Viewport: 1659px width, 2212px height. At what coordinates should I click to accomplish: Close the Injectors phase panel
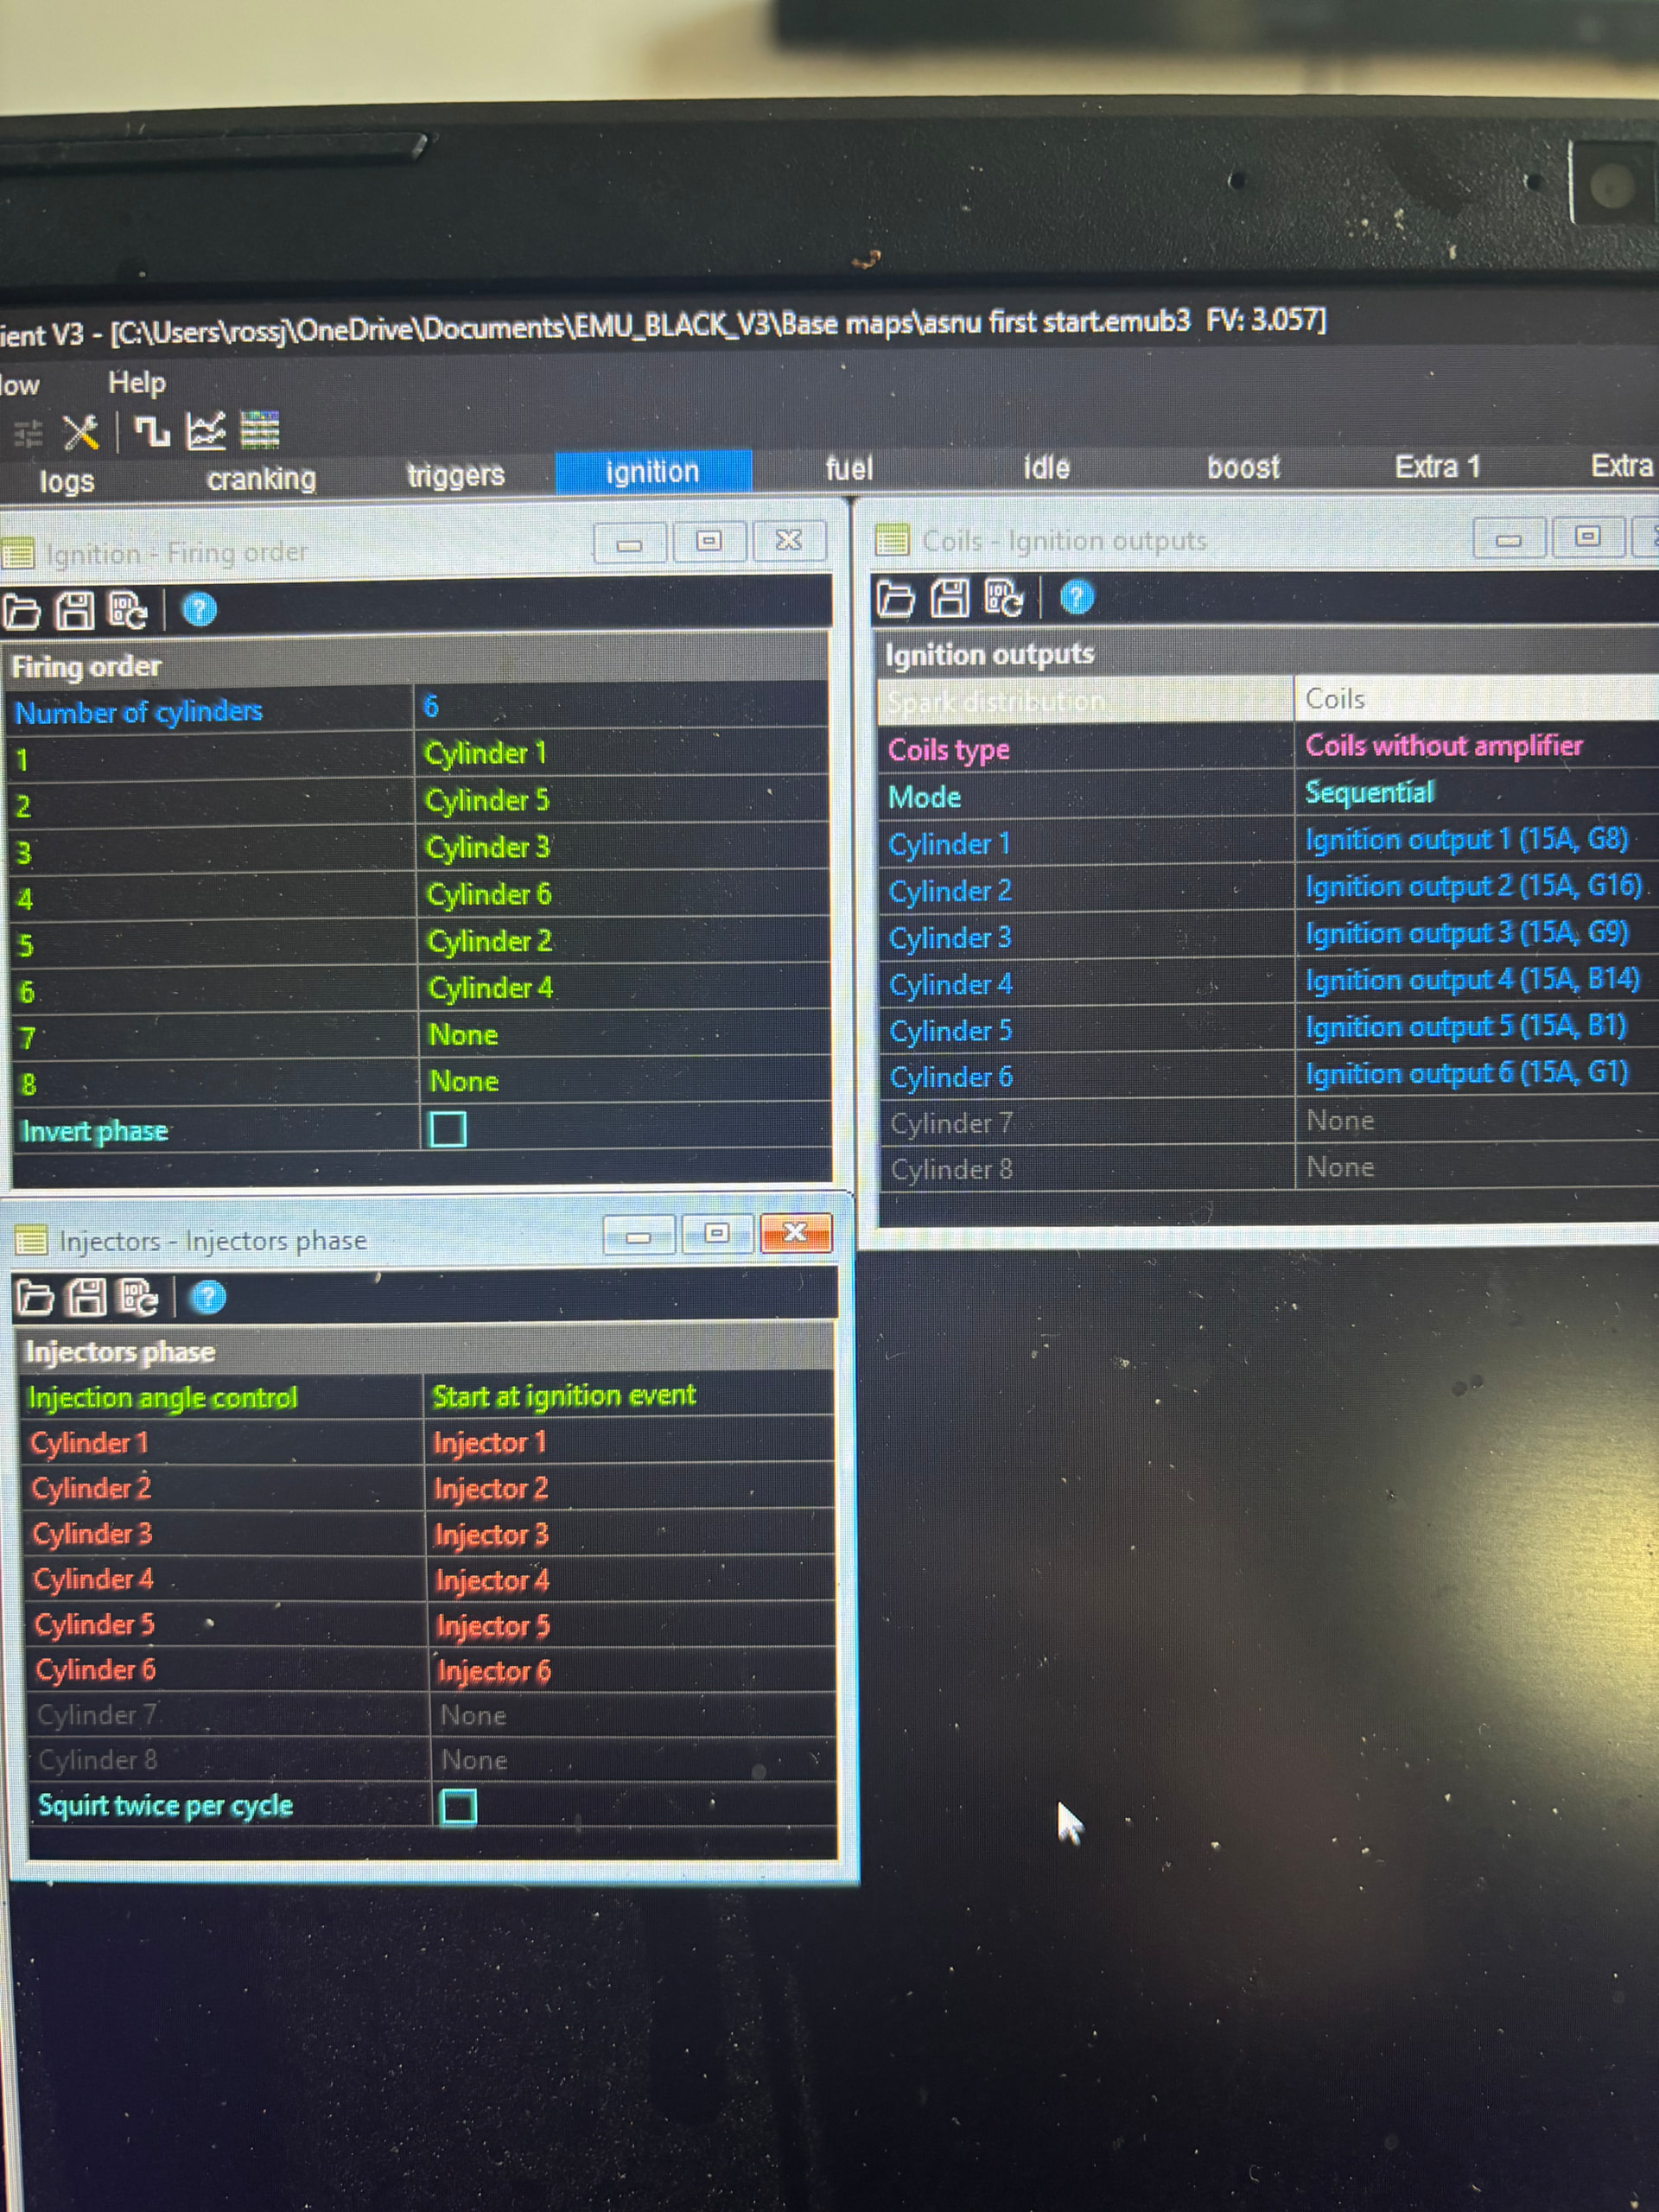pyautogui.click(x=795, y=1232)
